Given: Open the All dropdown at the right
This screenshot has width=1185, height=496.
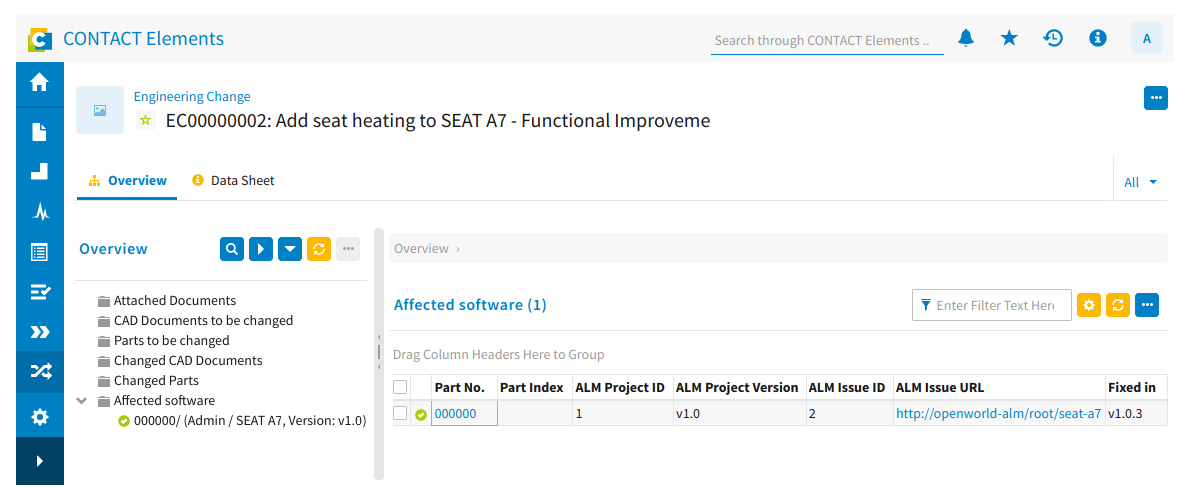Looking at the screenshot, I should 1140,182.
